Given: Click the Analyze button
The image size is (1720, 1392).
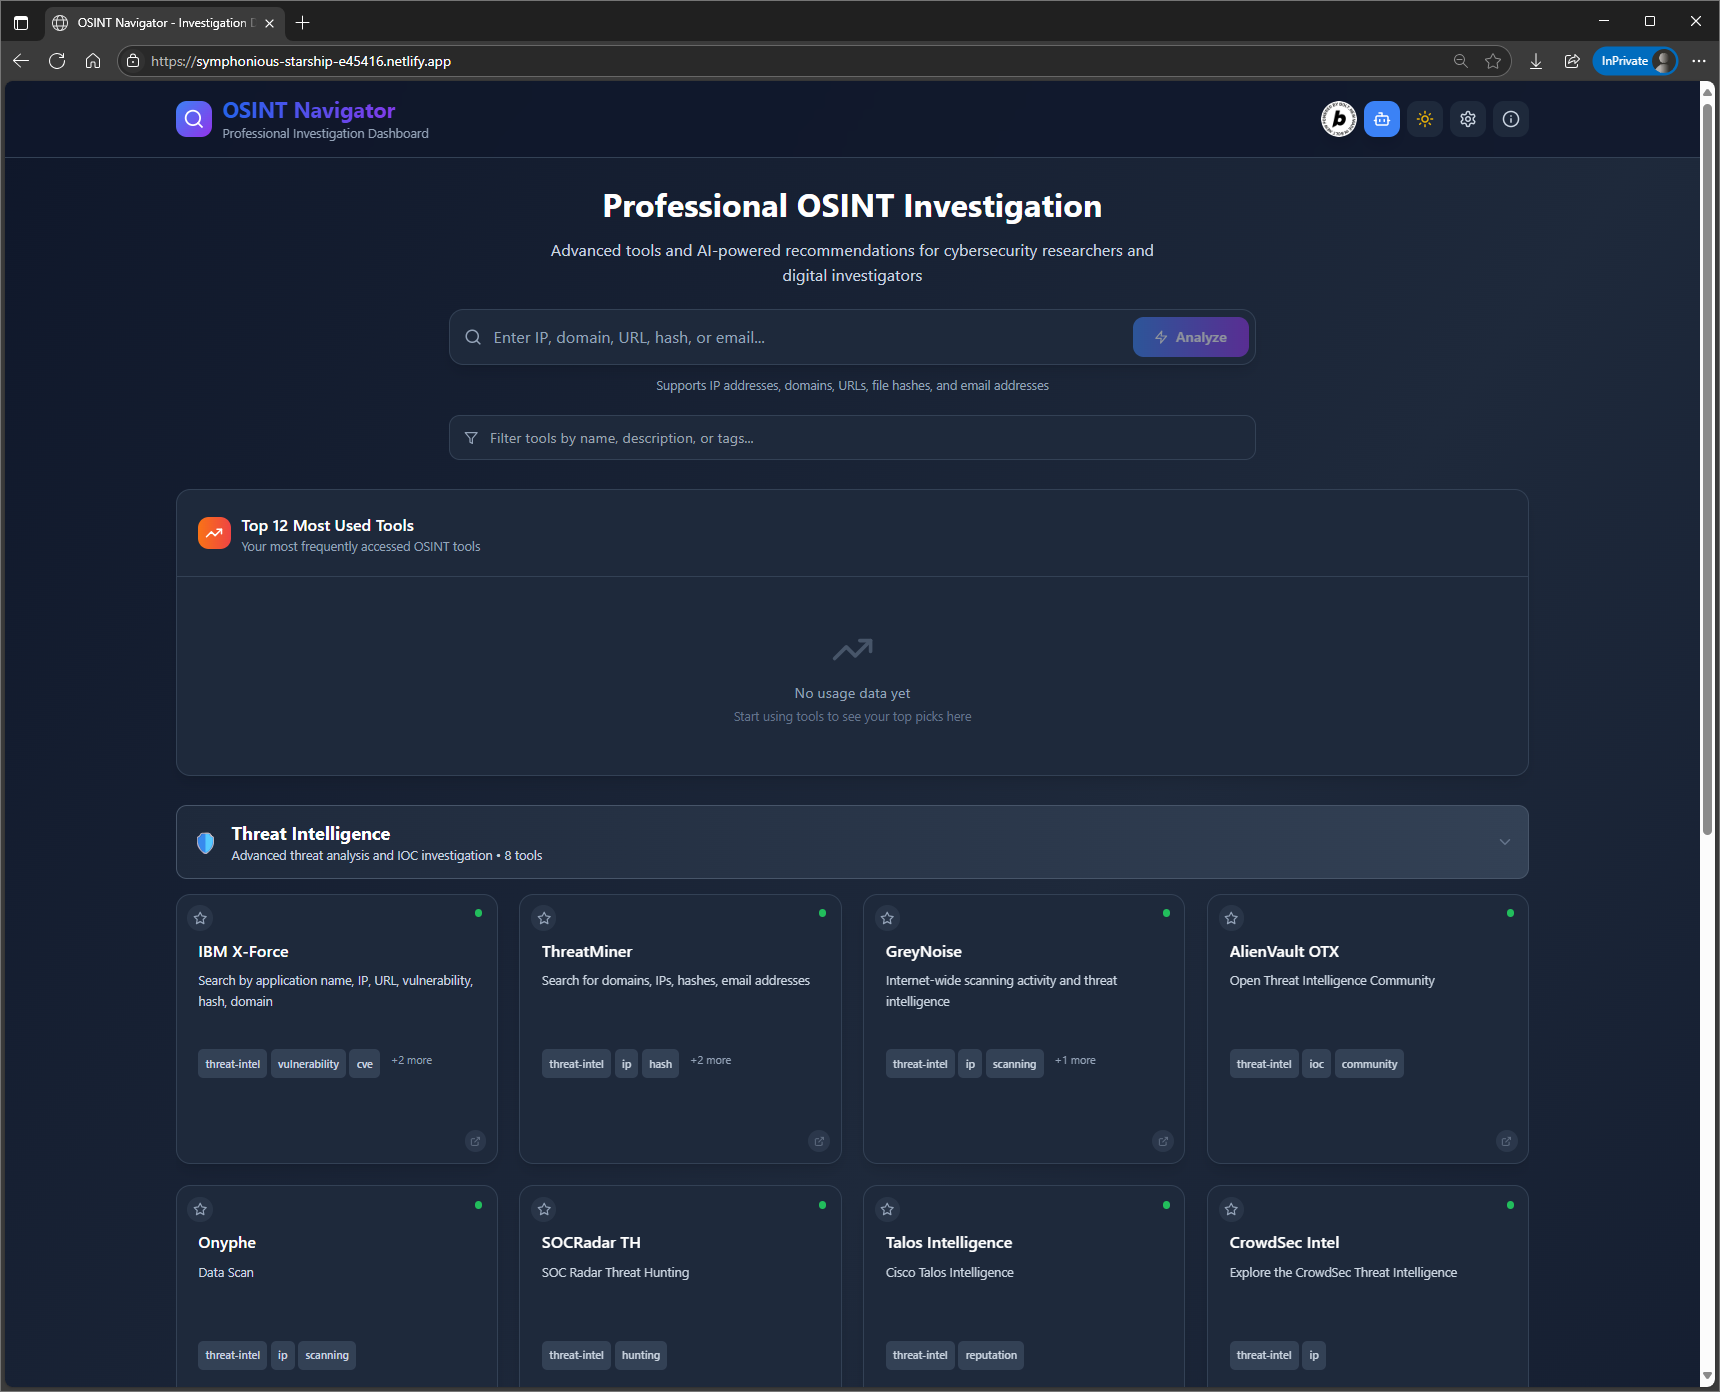Looking at the screenshot, I should [x=1190, y=337].
